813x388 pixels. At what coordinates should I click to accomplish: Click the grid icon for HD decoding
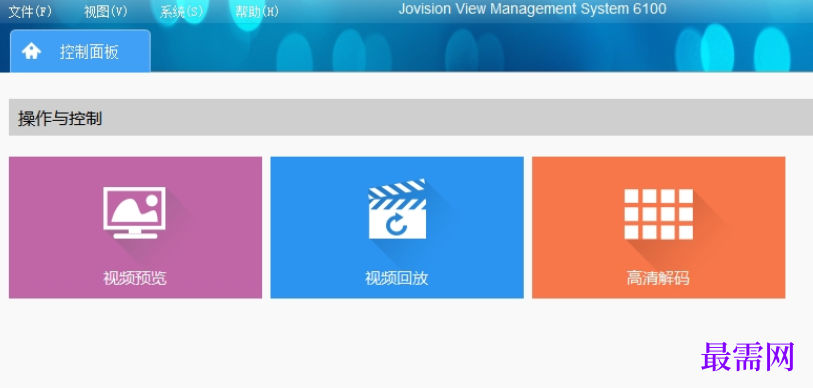click(658, 214)
